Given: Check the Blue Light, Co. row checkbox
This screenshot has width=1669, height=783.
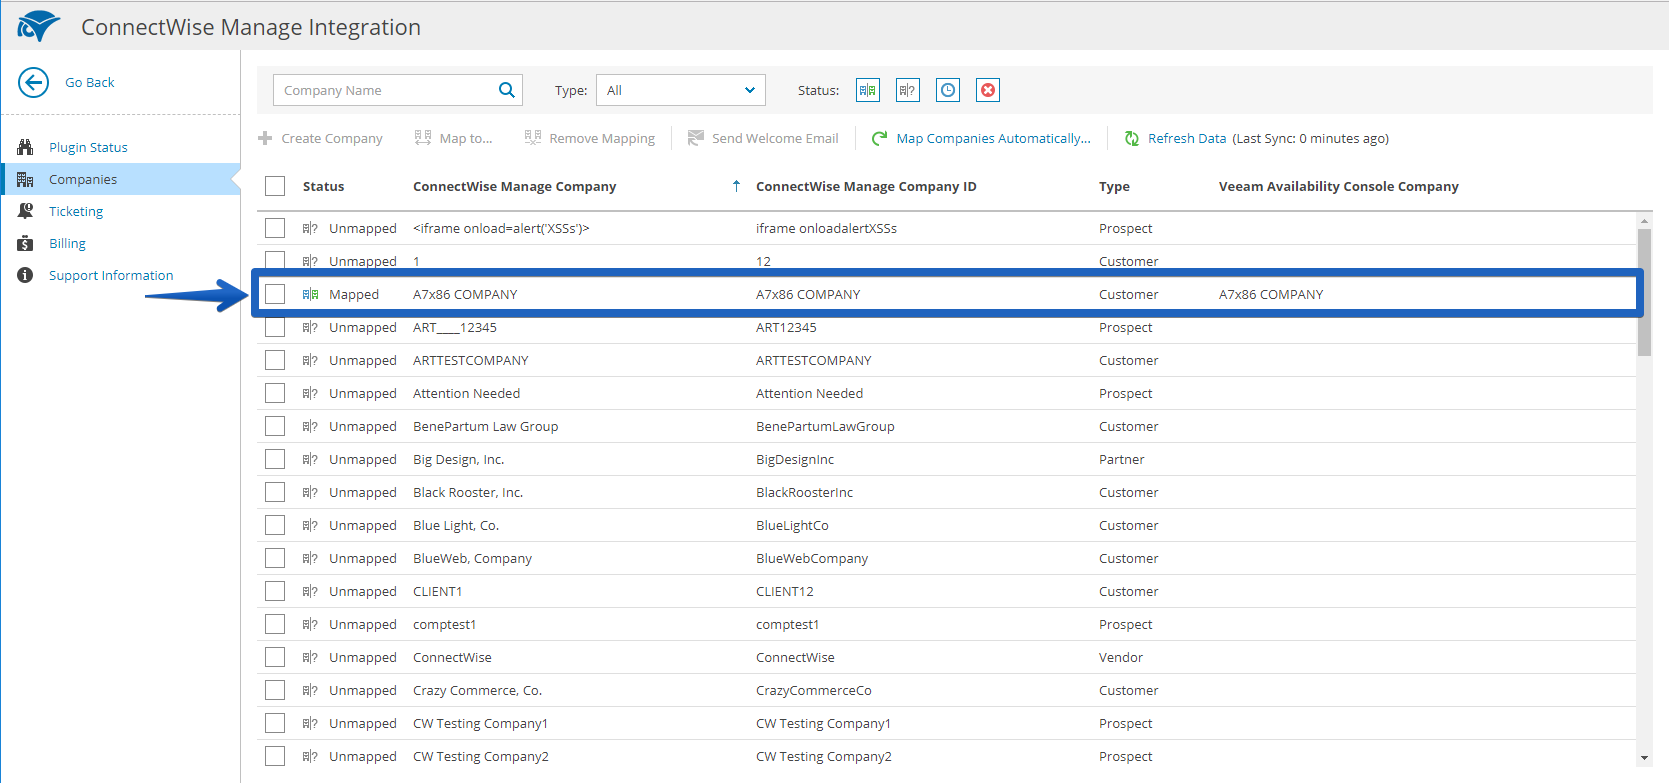Looking at the screenshot, I should [275, 525].
